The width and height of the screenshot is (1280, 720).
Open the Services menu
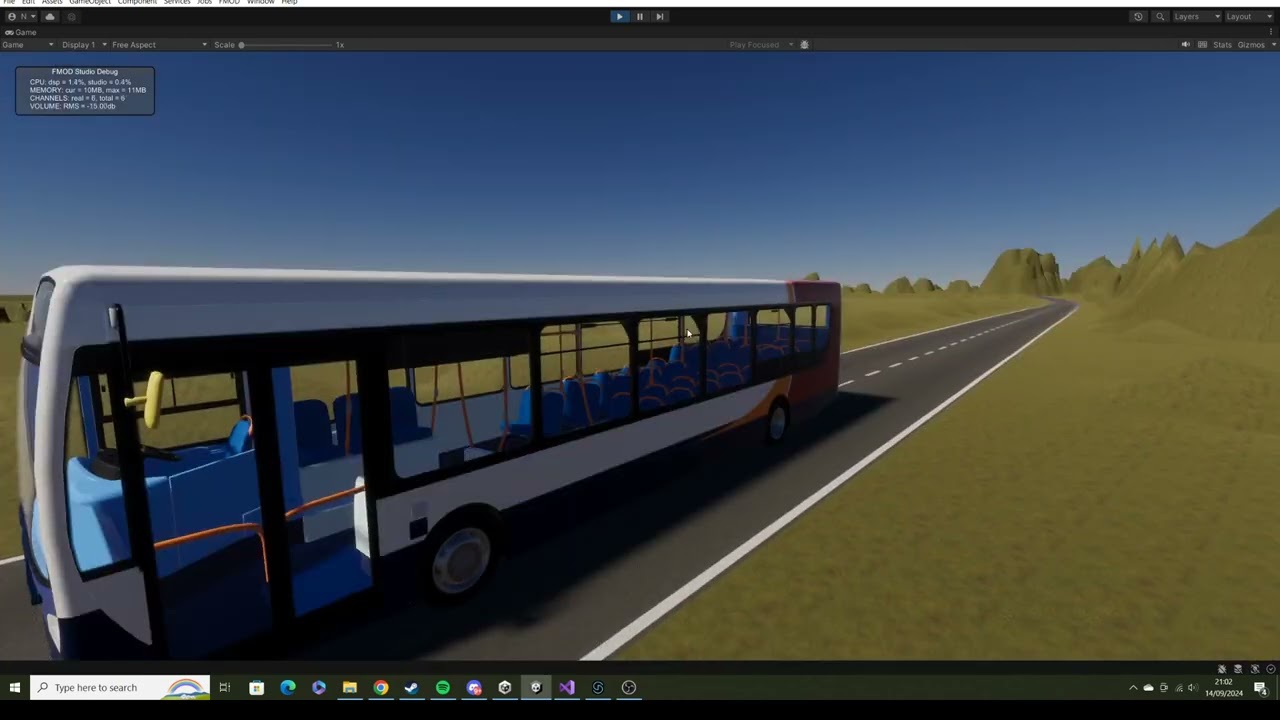pyautogui.click(x=177, y=2)
